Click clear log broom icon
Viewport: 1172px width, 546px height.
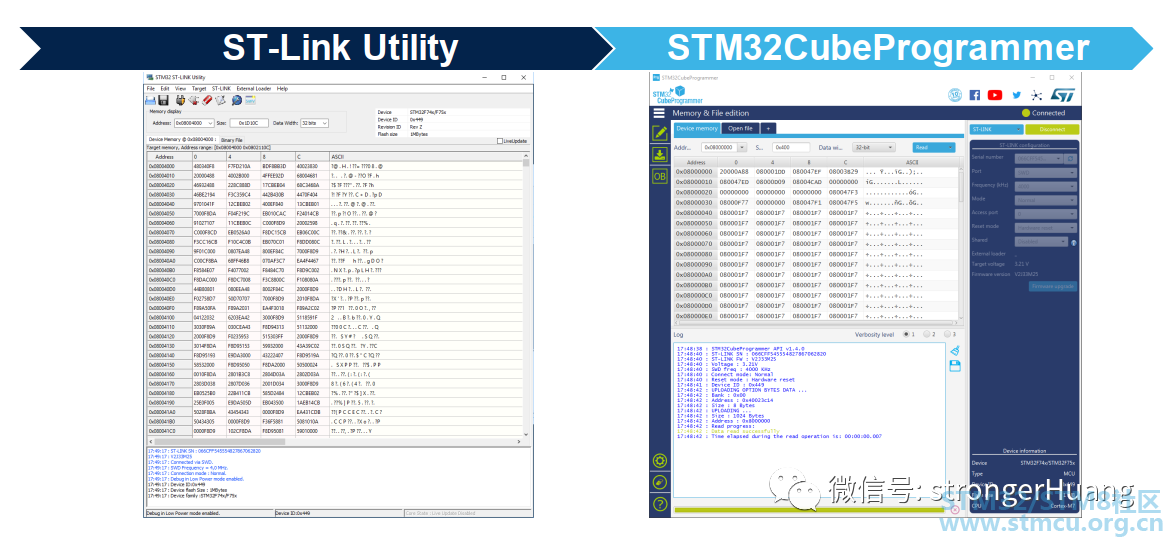point(955,350)
